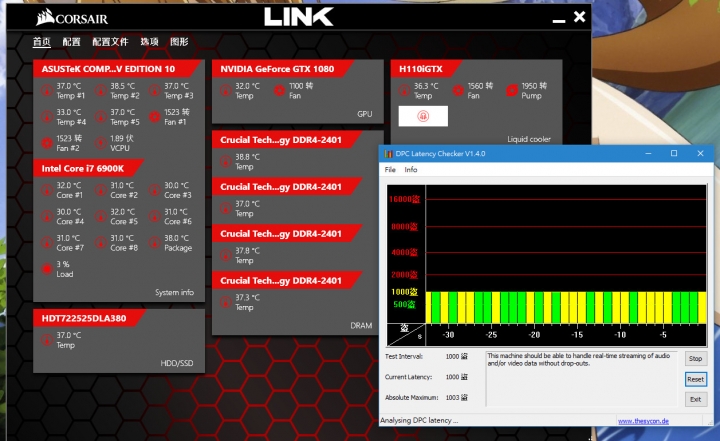The width and height of the screenshot is (720, 441).
Task: Click the Exit button
Action: point(695,399)
